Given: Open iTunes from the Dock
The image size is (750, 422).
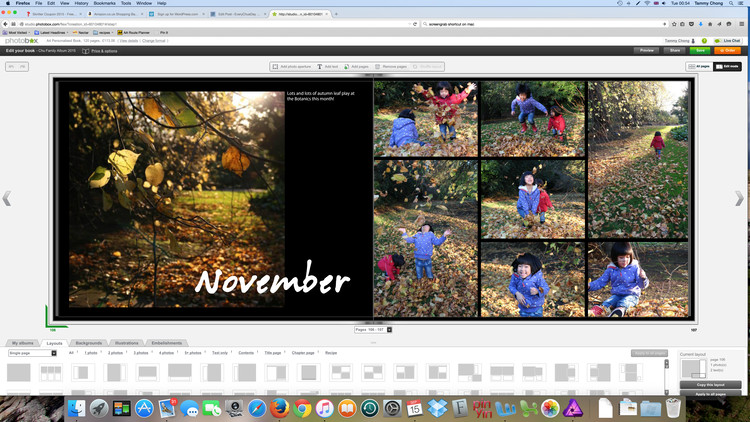Looking at the screenshot, I should pyautogui.click(x=324, y=408).
